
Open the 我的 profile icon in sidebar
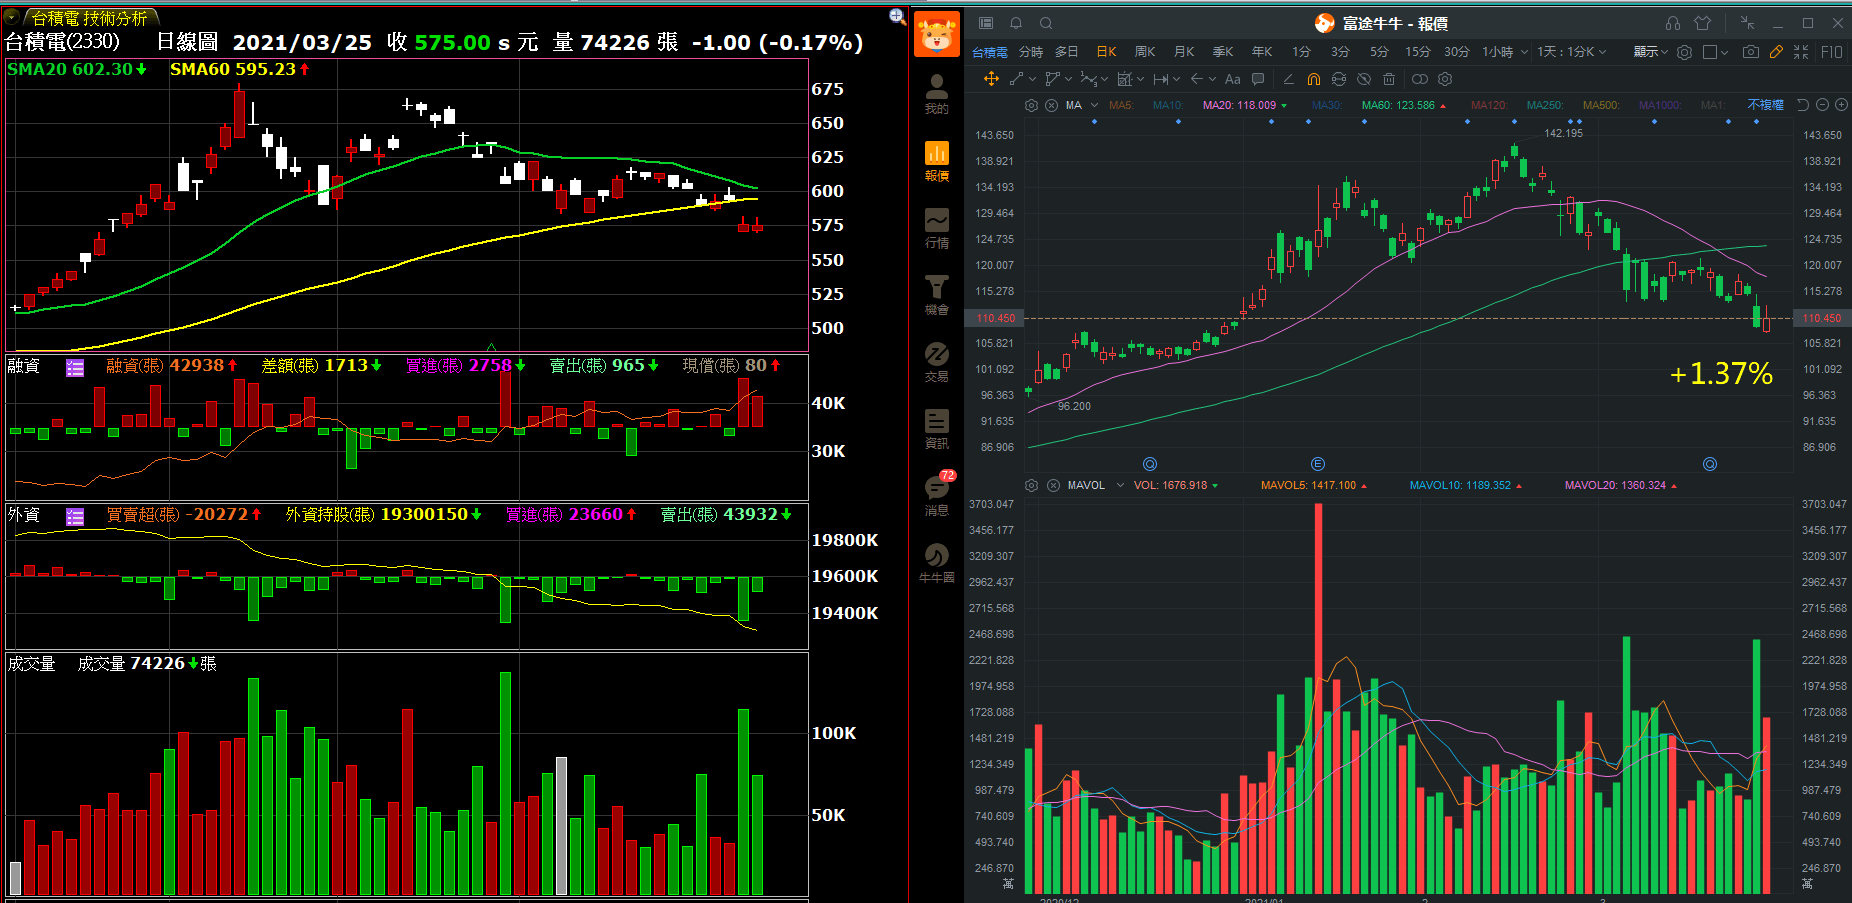936,94
